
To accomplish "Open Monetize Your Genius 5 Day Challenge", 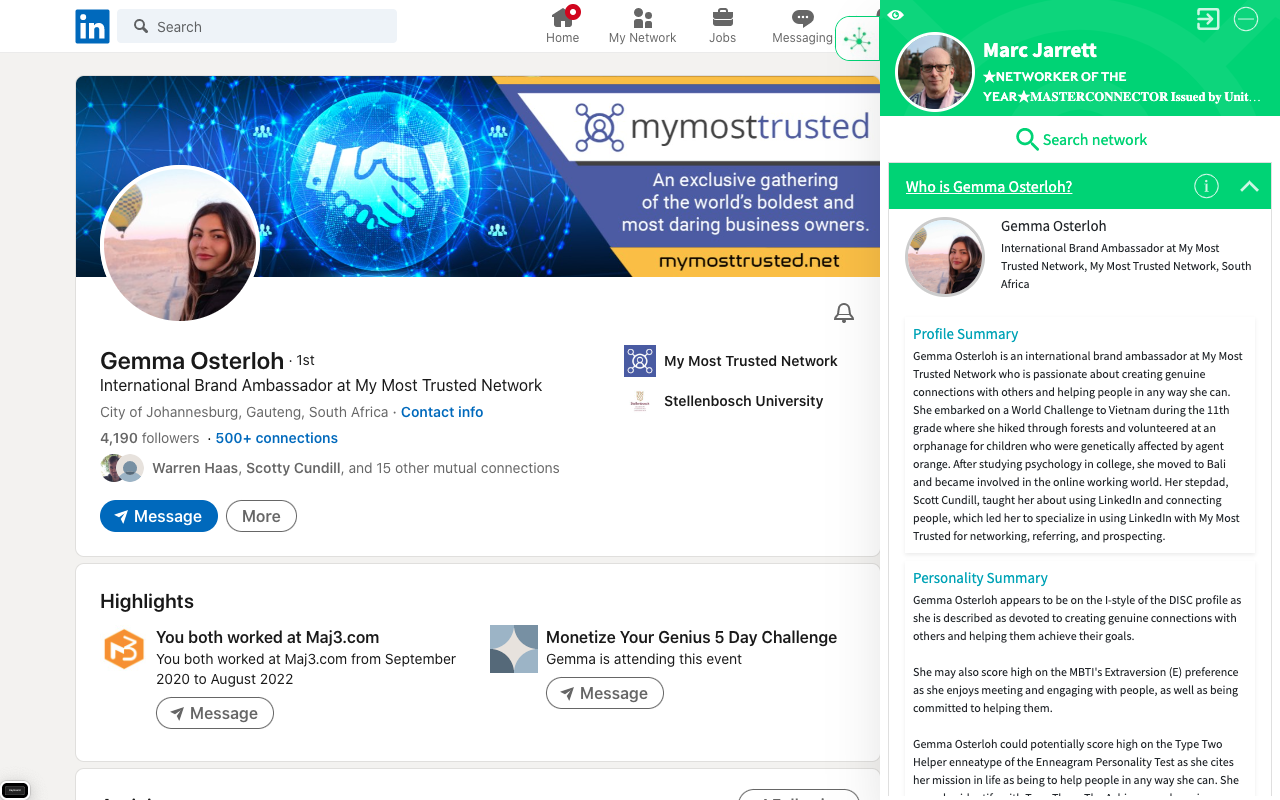I will tap(691, 637).
